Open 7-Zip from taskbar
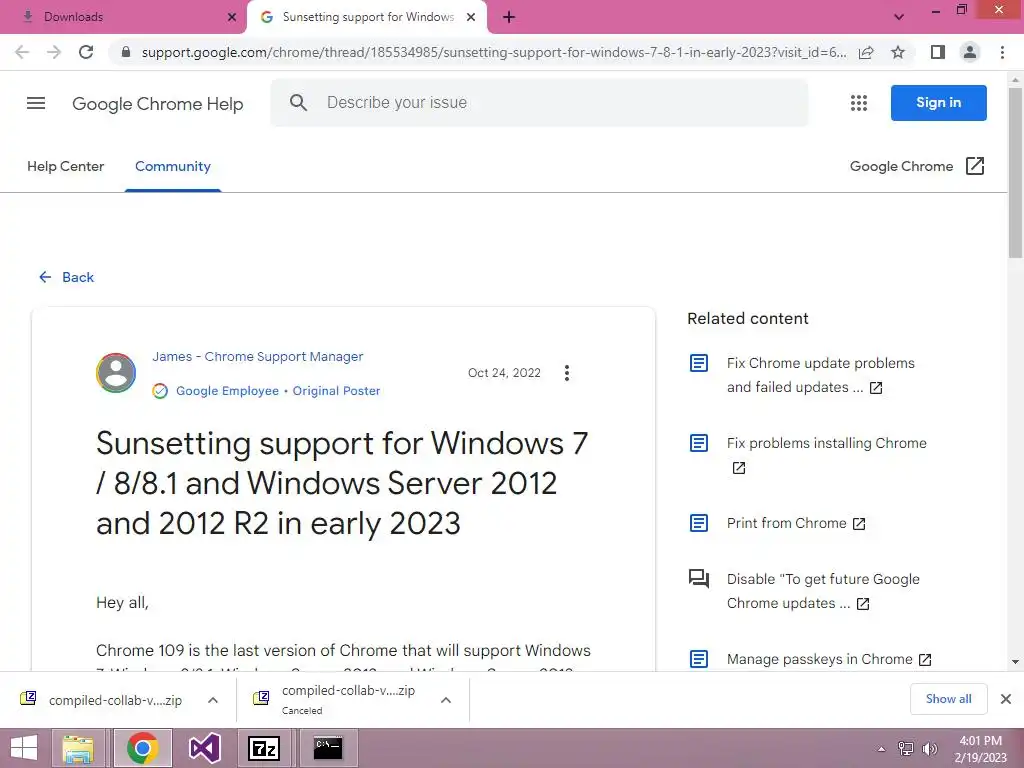The width and height of the screenshot is (1024, 768). 264,748
